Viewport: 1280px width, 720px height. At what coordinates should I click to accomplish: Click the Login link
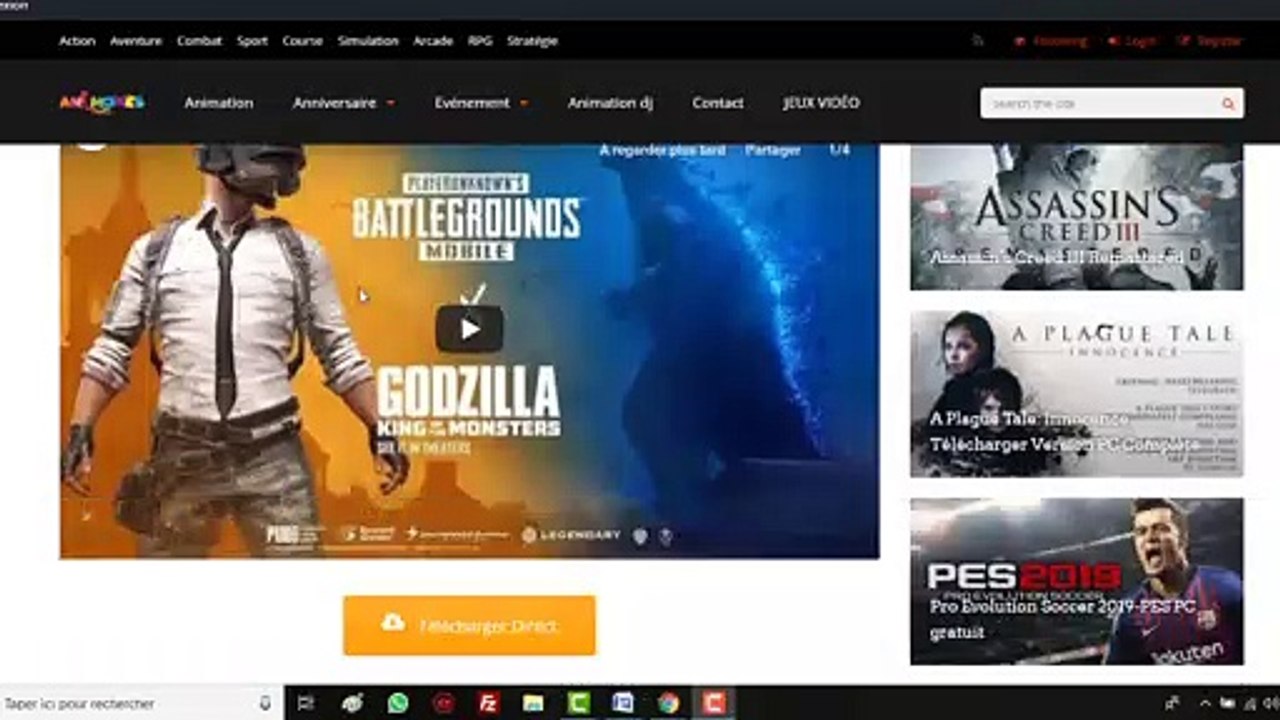(x=1133, y=41)
